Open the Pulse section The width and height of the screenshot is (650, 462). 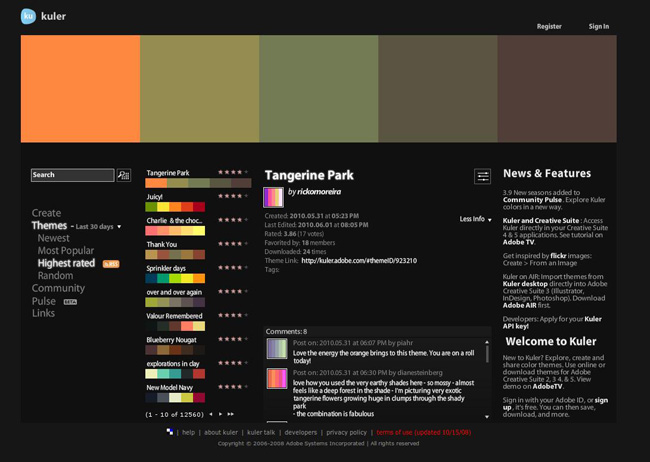click(44, 301)
